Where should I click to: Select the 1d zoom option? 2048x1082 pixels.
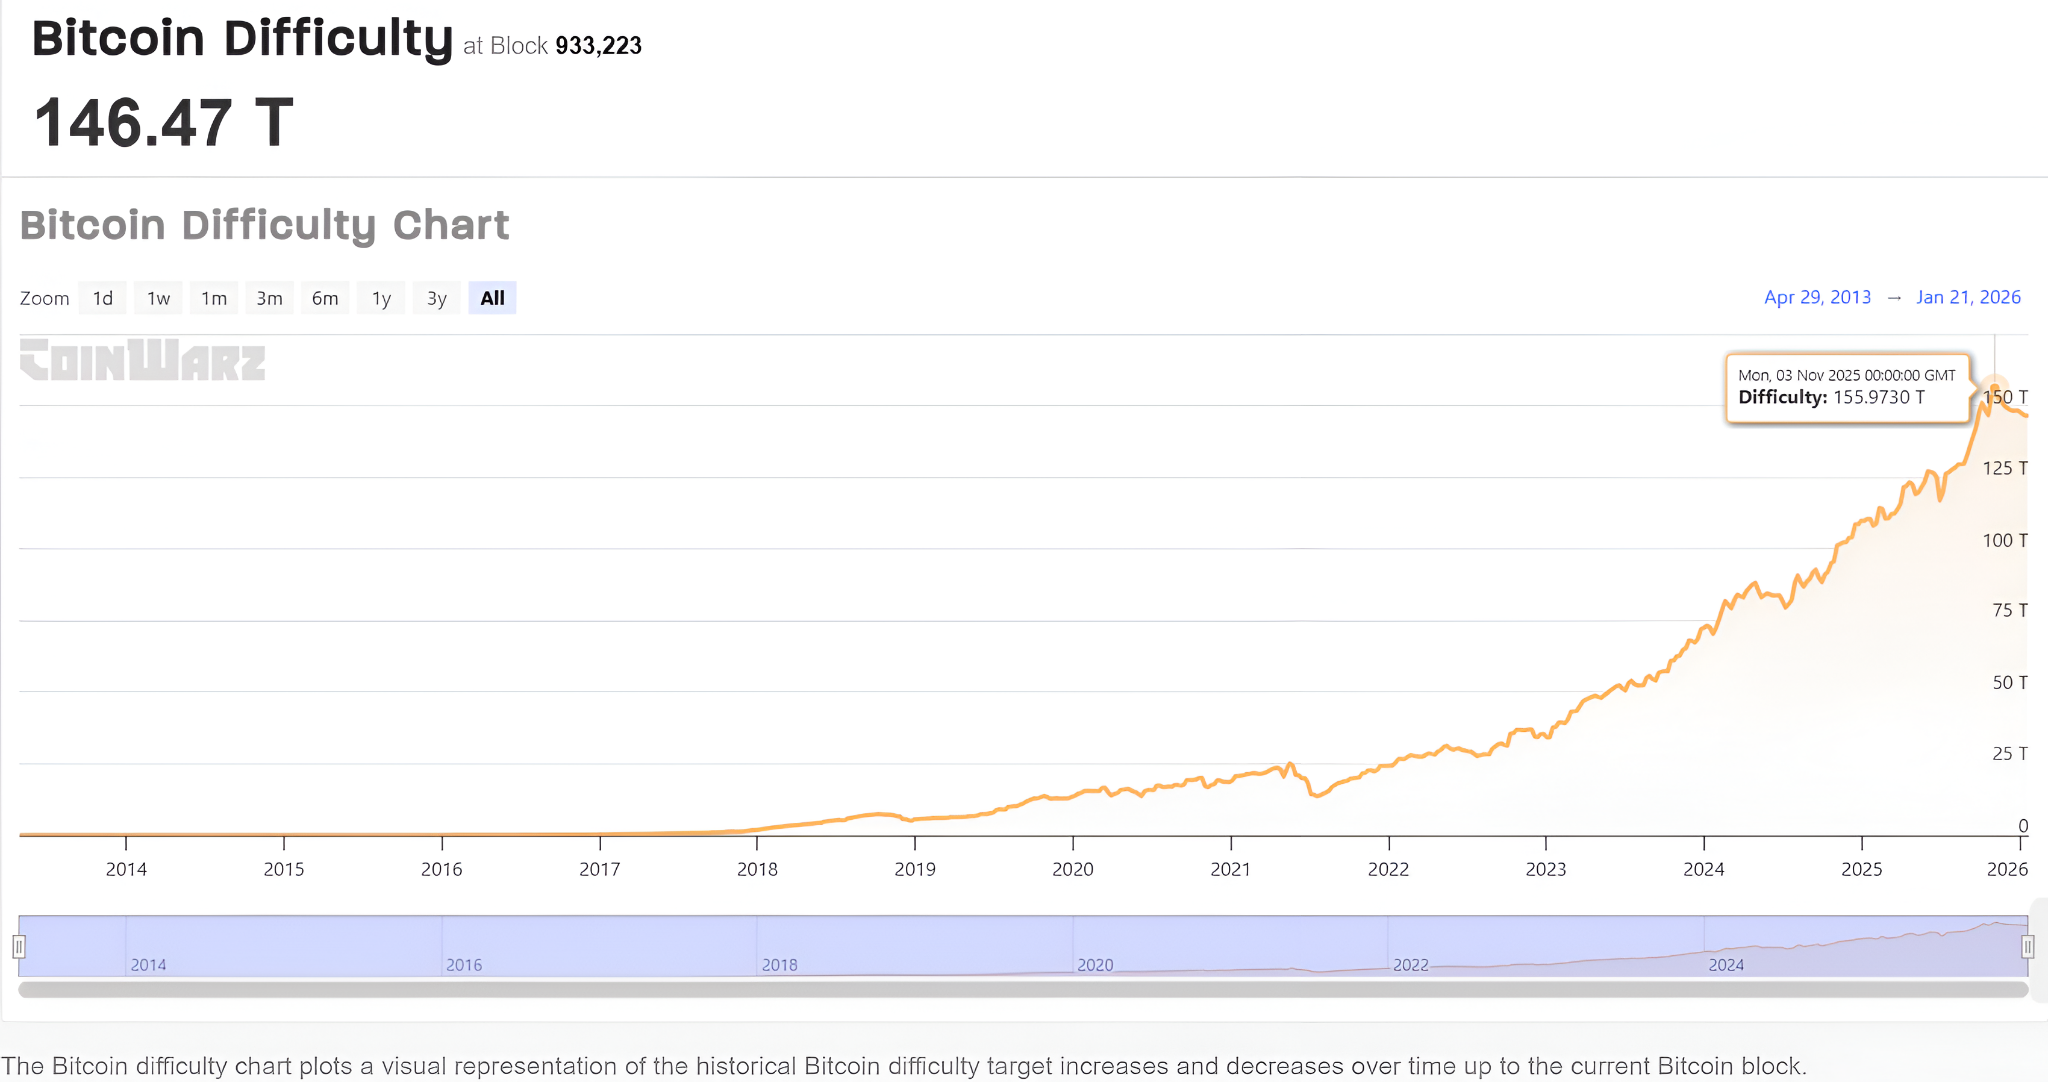click(102, 297)
